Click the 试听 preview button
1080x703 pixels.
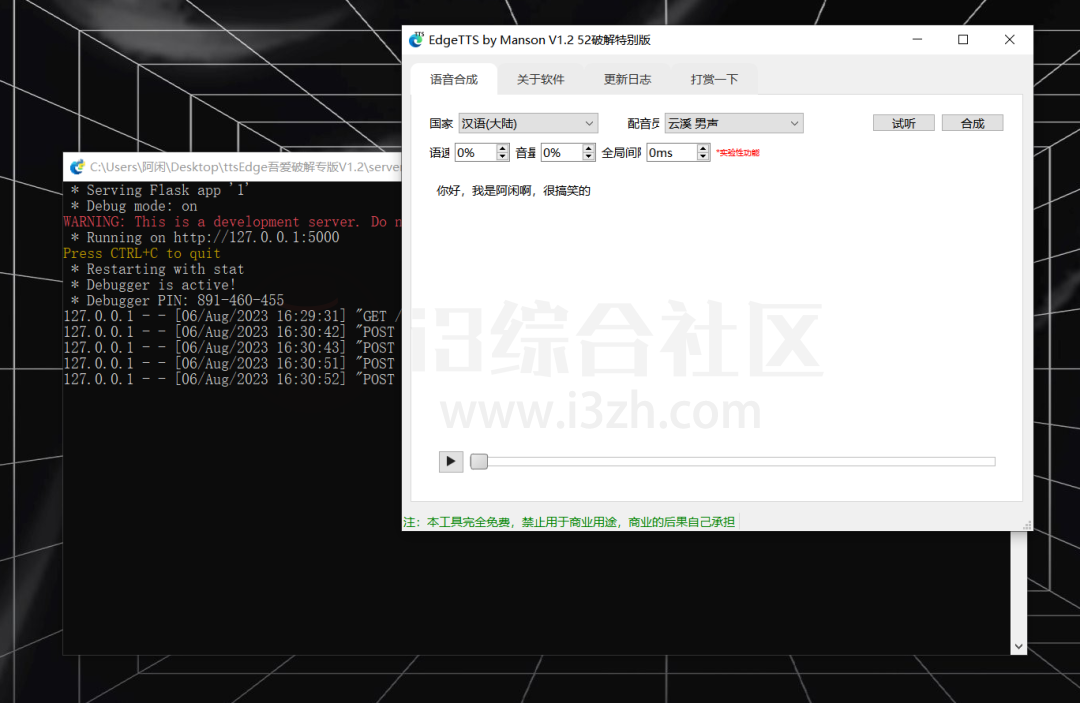point(904,123)
